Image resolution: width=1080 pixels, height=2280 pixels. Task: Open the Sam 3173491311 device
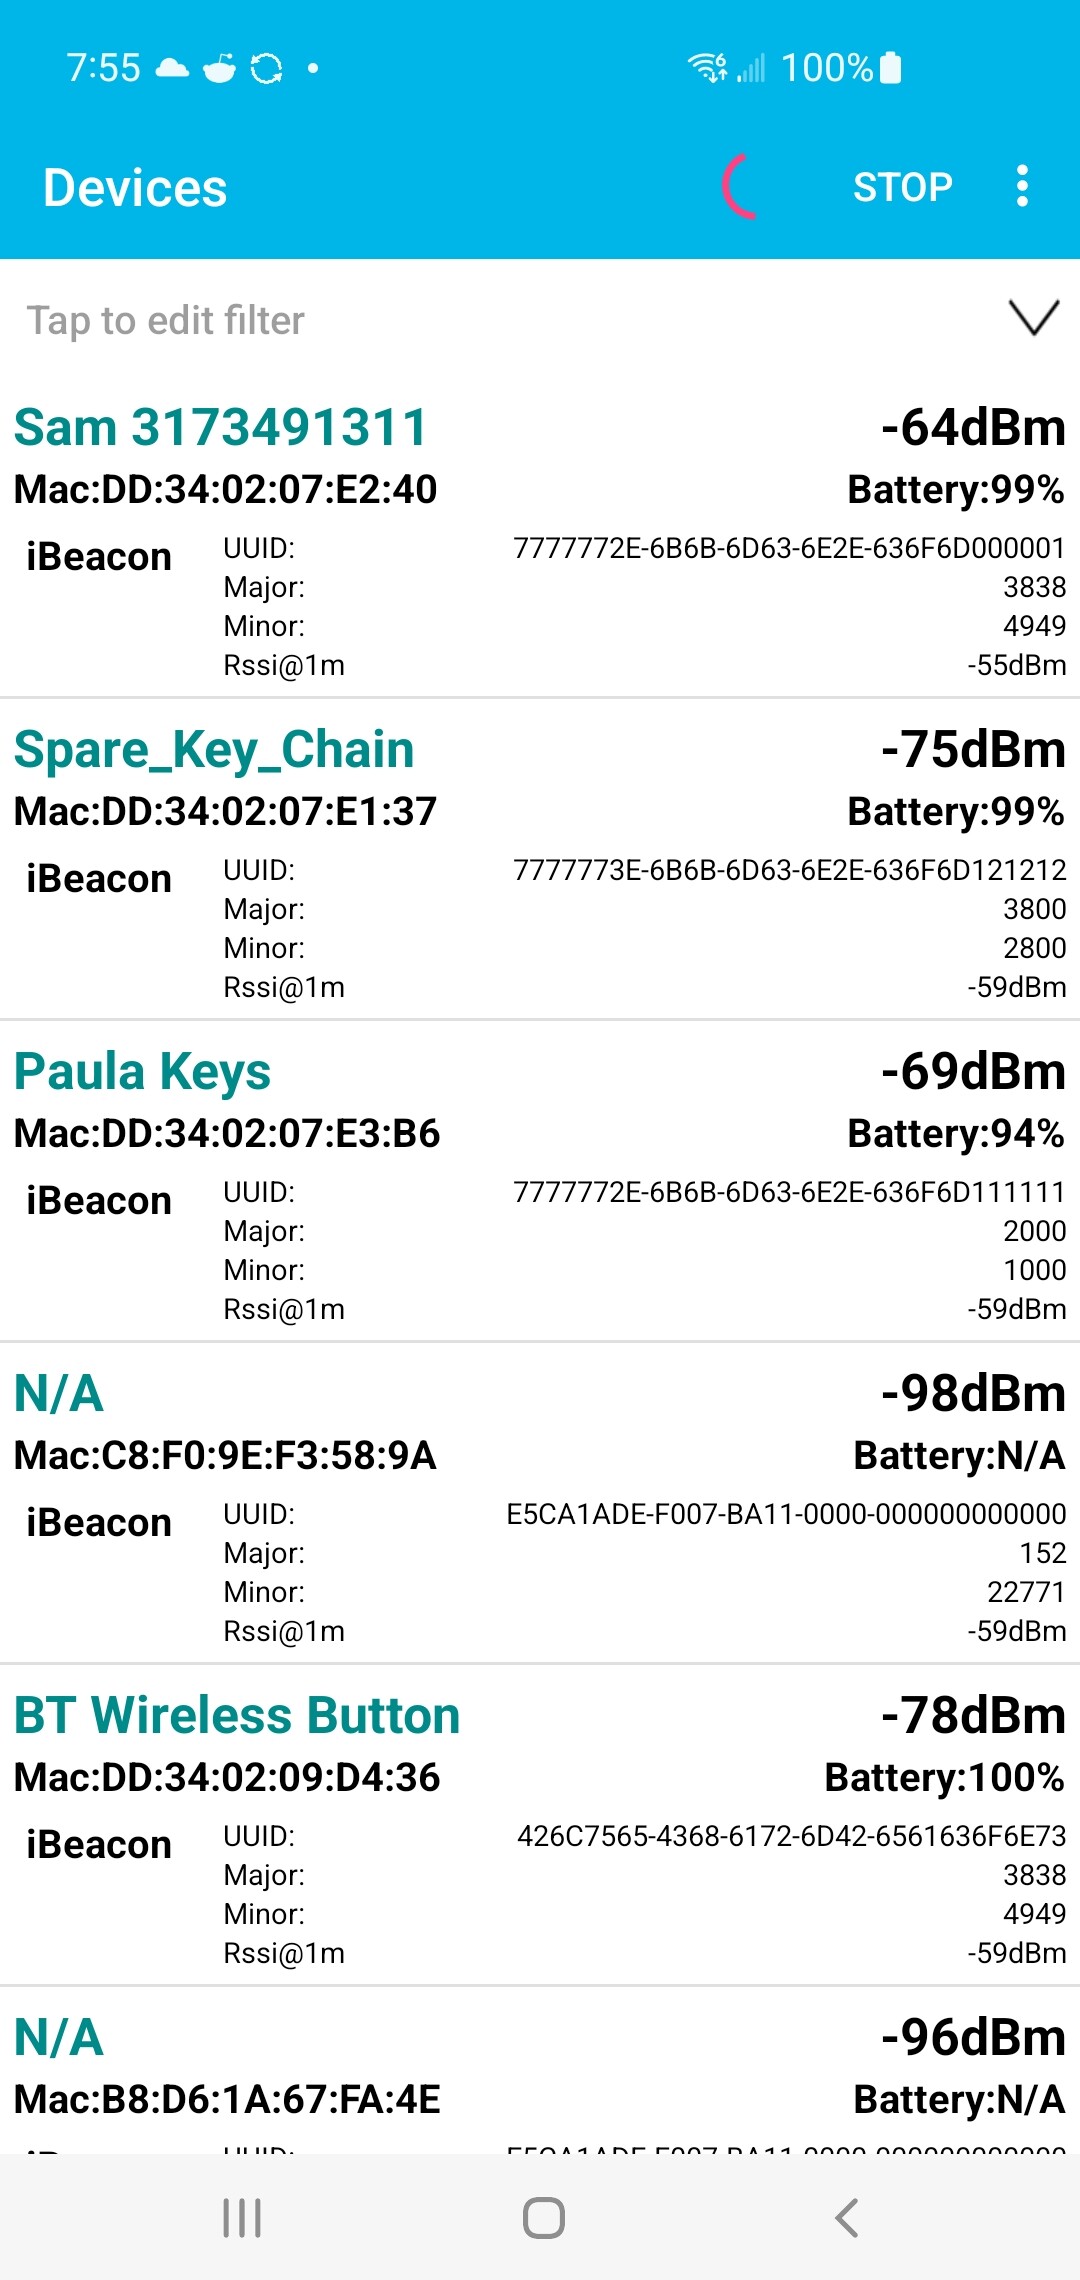tap(220, 428)
